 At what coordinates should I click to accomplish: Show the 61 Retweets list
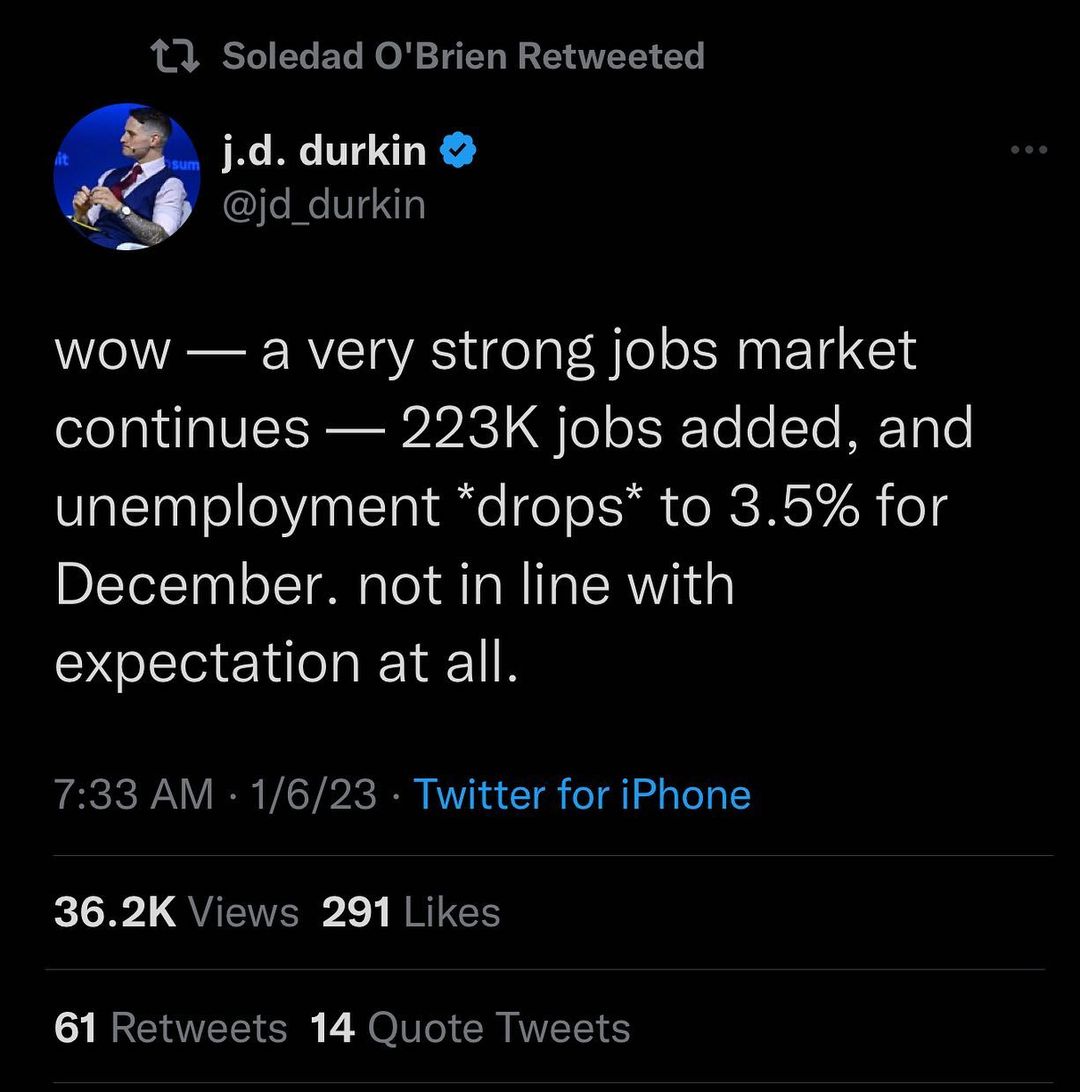pyautogui.click(x=171, y=1028)
